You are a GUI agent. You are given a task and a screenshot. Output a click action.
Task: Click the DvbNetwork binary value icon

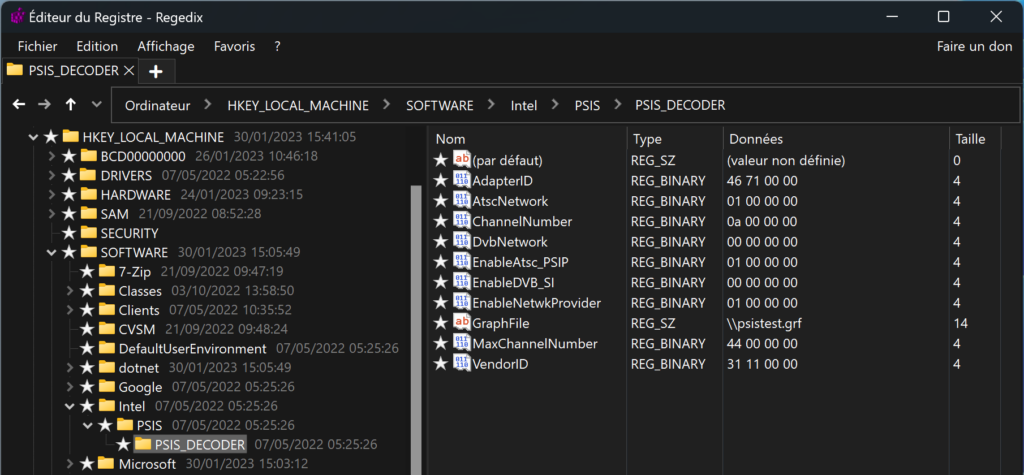461,241
